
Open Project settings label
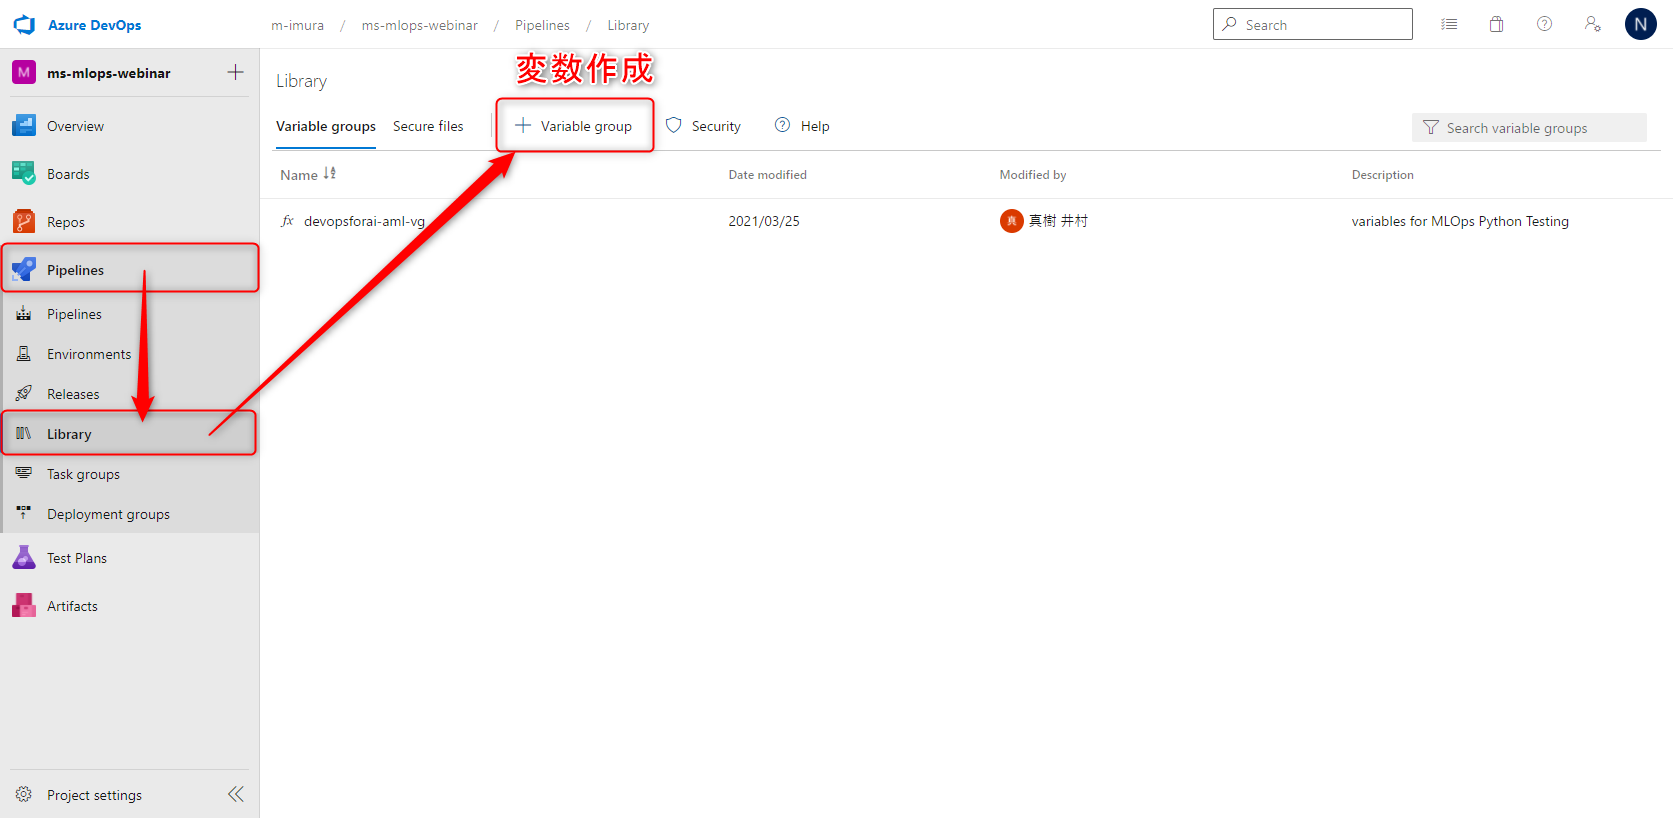[x=94, y=795]
